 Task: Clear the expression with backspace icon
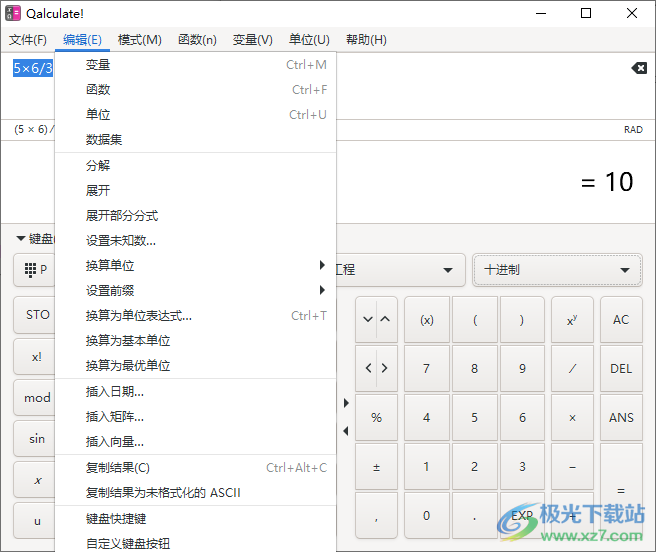pyautogui.click(x=639, y=68)
